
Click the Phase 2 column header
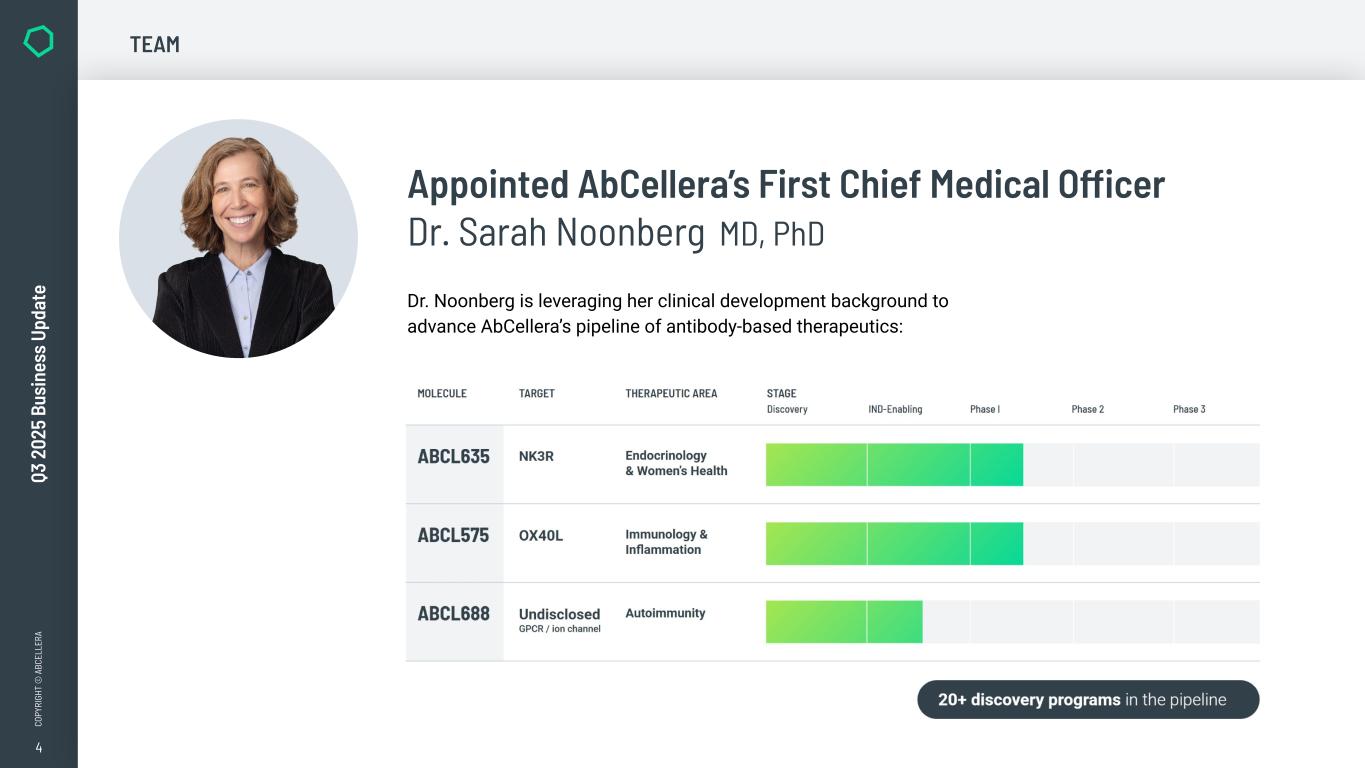click(1087, 409)
